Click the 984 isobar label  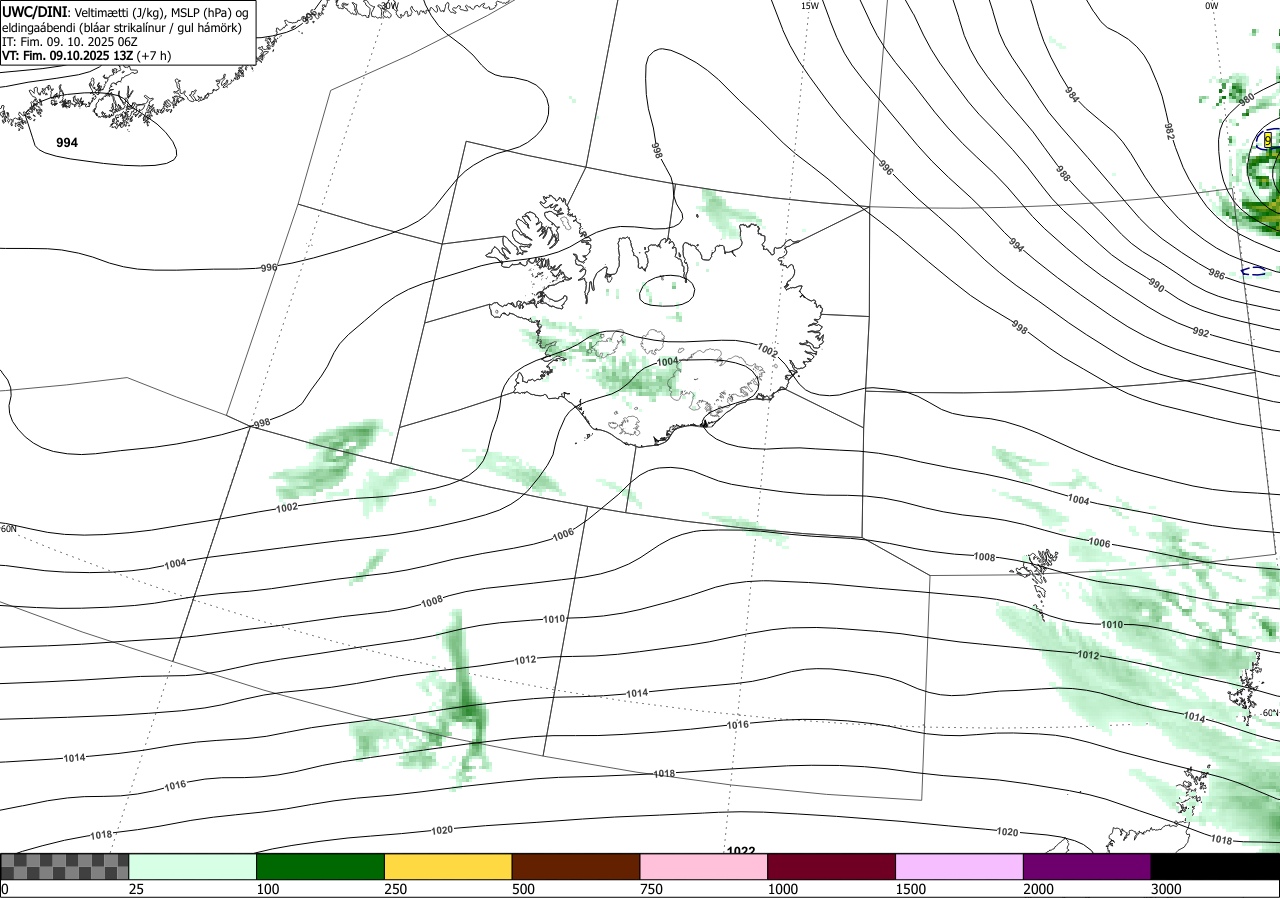coord(1072,95)
